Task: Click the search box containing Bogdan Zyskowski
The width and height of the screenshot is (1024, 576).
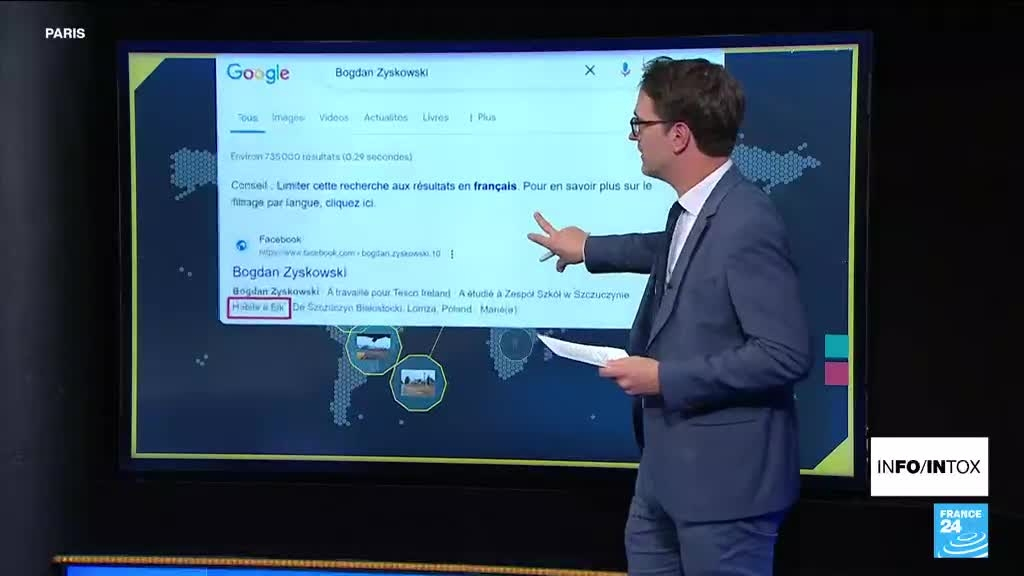Action: [450, 72]
